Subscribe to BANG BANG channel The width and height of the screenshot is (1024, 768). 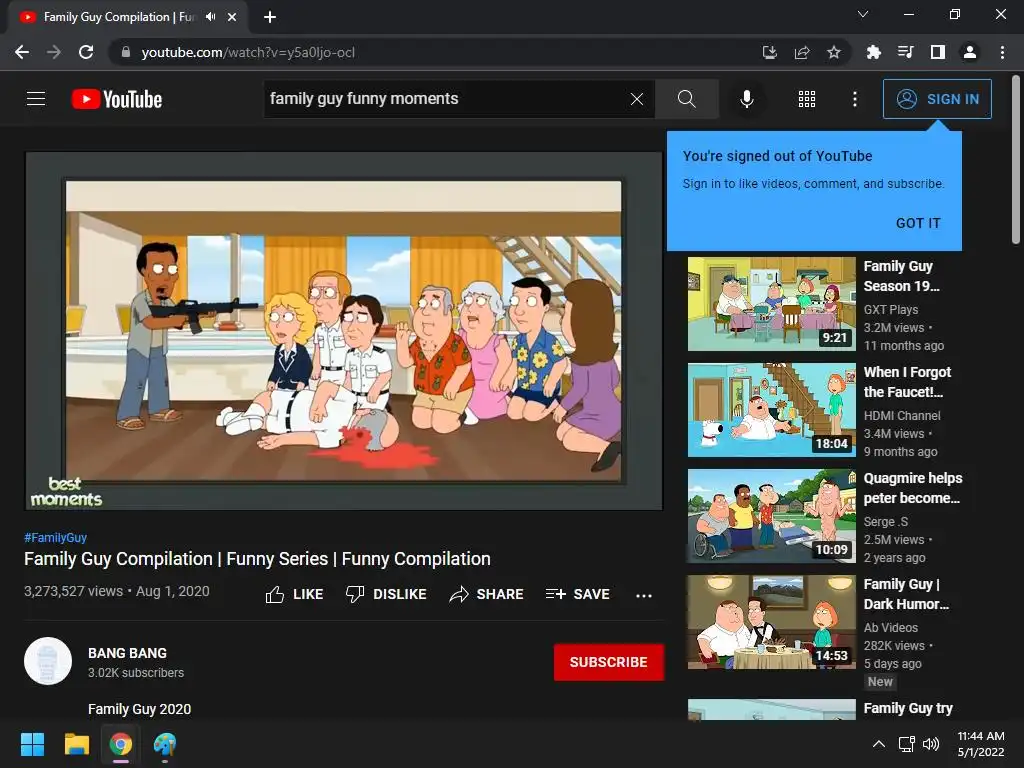tap(609, 662)
